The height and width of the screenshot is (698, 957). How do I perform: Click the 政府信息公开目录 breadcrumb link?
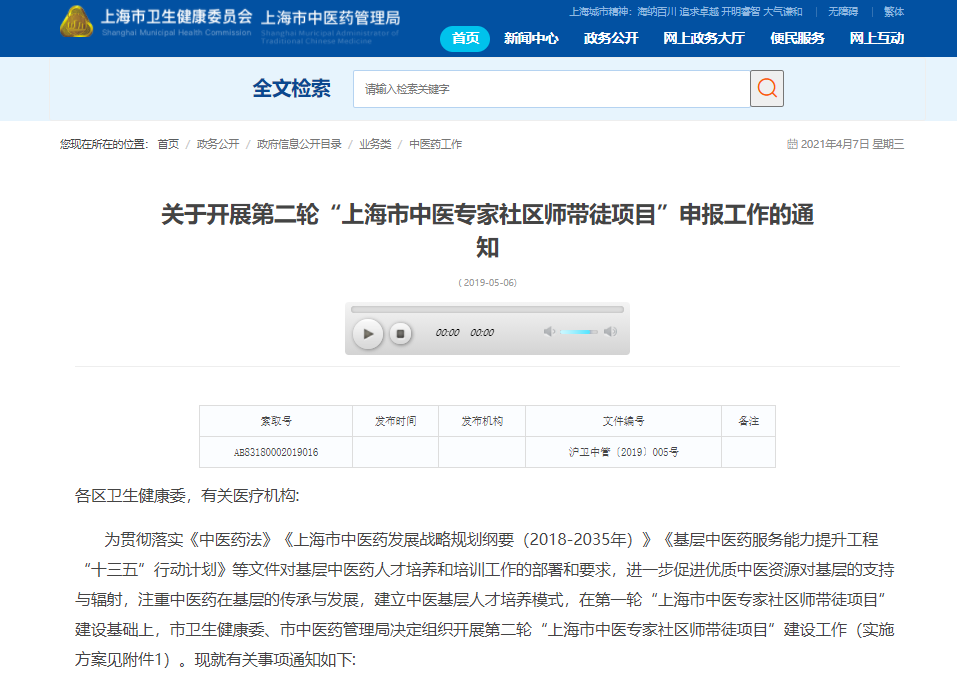pos(299,144)
